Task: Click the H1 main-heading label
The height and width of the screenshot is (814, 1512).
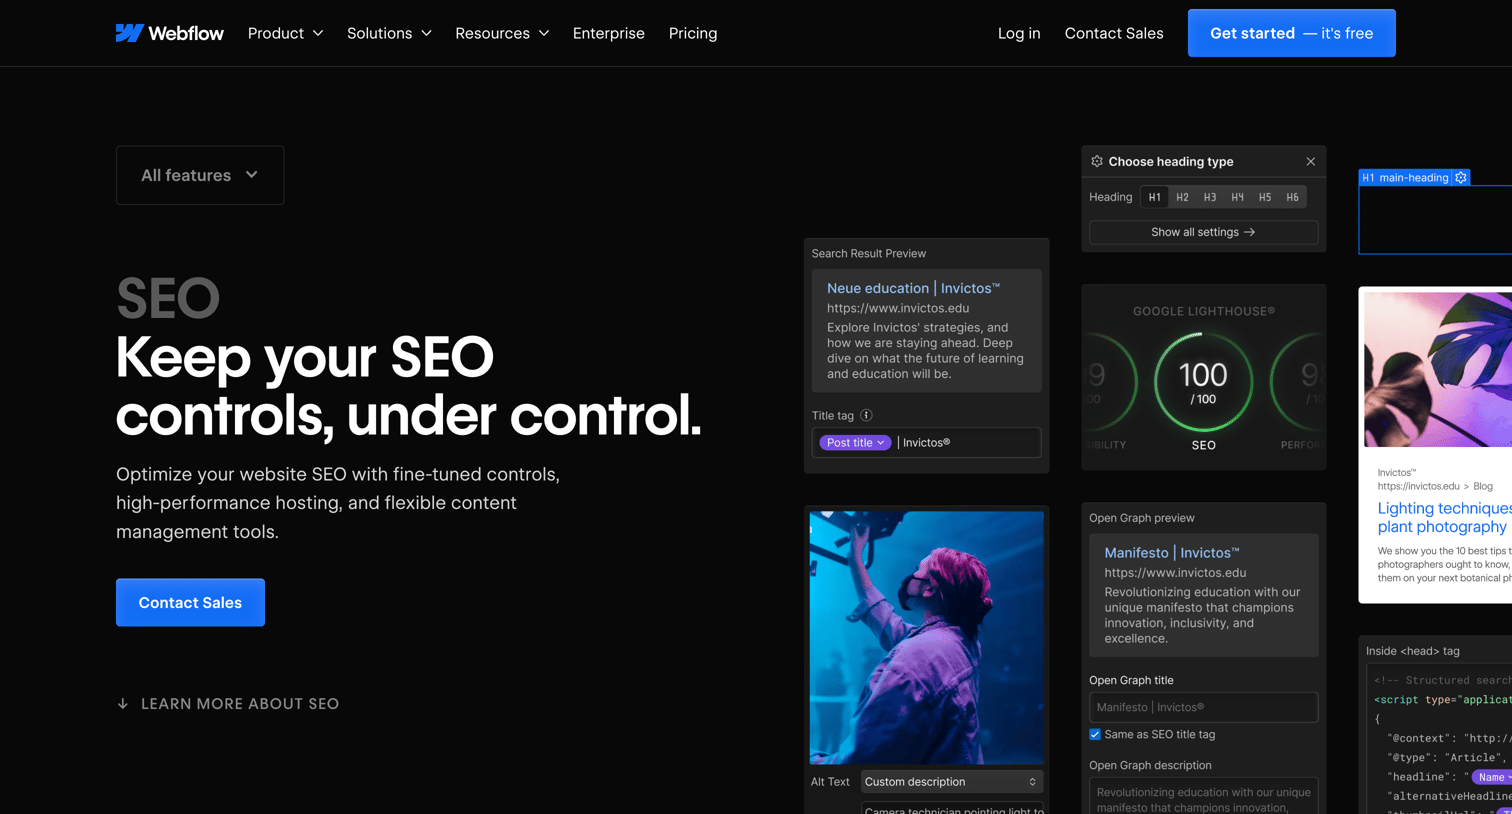Action: [x=1405, y=178]
